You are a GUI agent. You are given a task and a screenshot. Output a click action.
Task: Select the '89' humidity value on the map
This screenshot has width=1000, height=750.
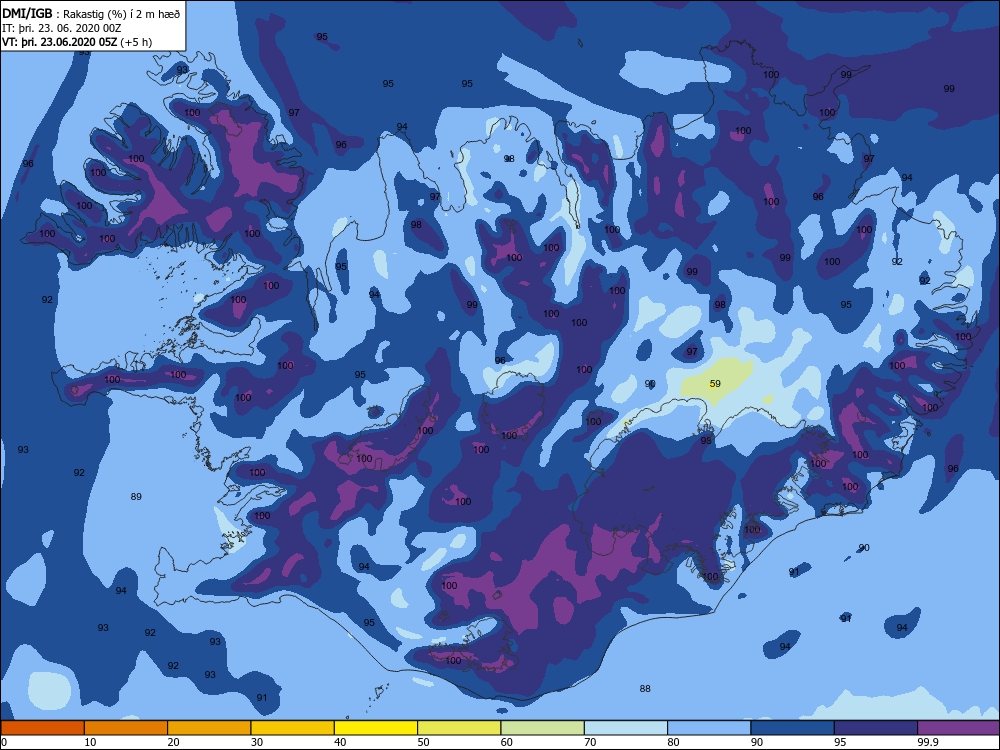[x=136, y=496]
